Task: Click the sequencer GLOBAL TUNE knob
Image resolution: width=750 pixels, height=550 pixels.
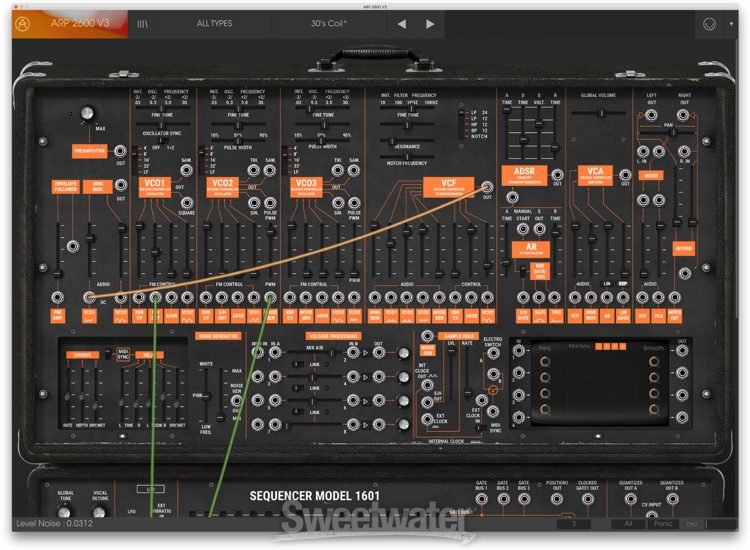Action: coord(65,513)
